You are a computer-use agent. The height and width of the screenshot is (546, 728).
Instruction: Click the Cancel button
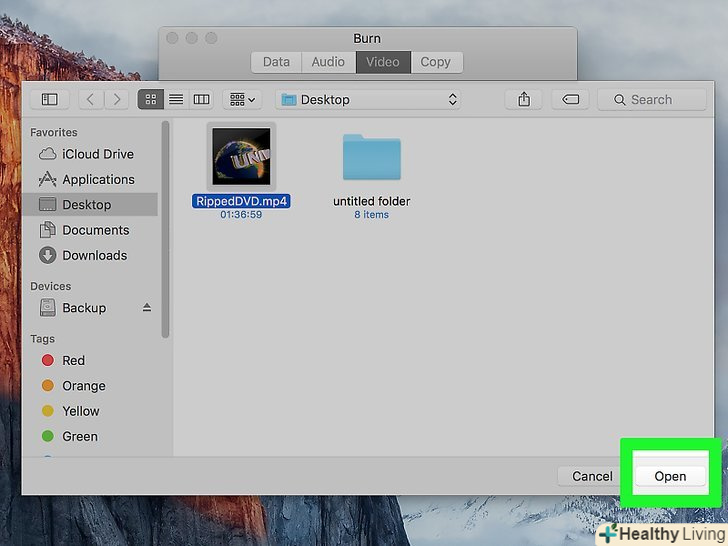pos(592,476)
